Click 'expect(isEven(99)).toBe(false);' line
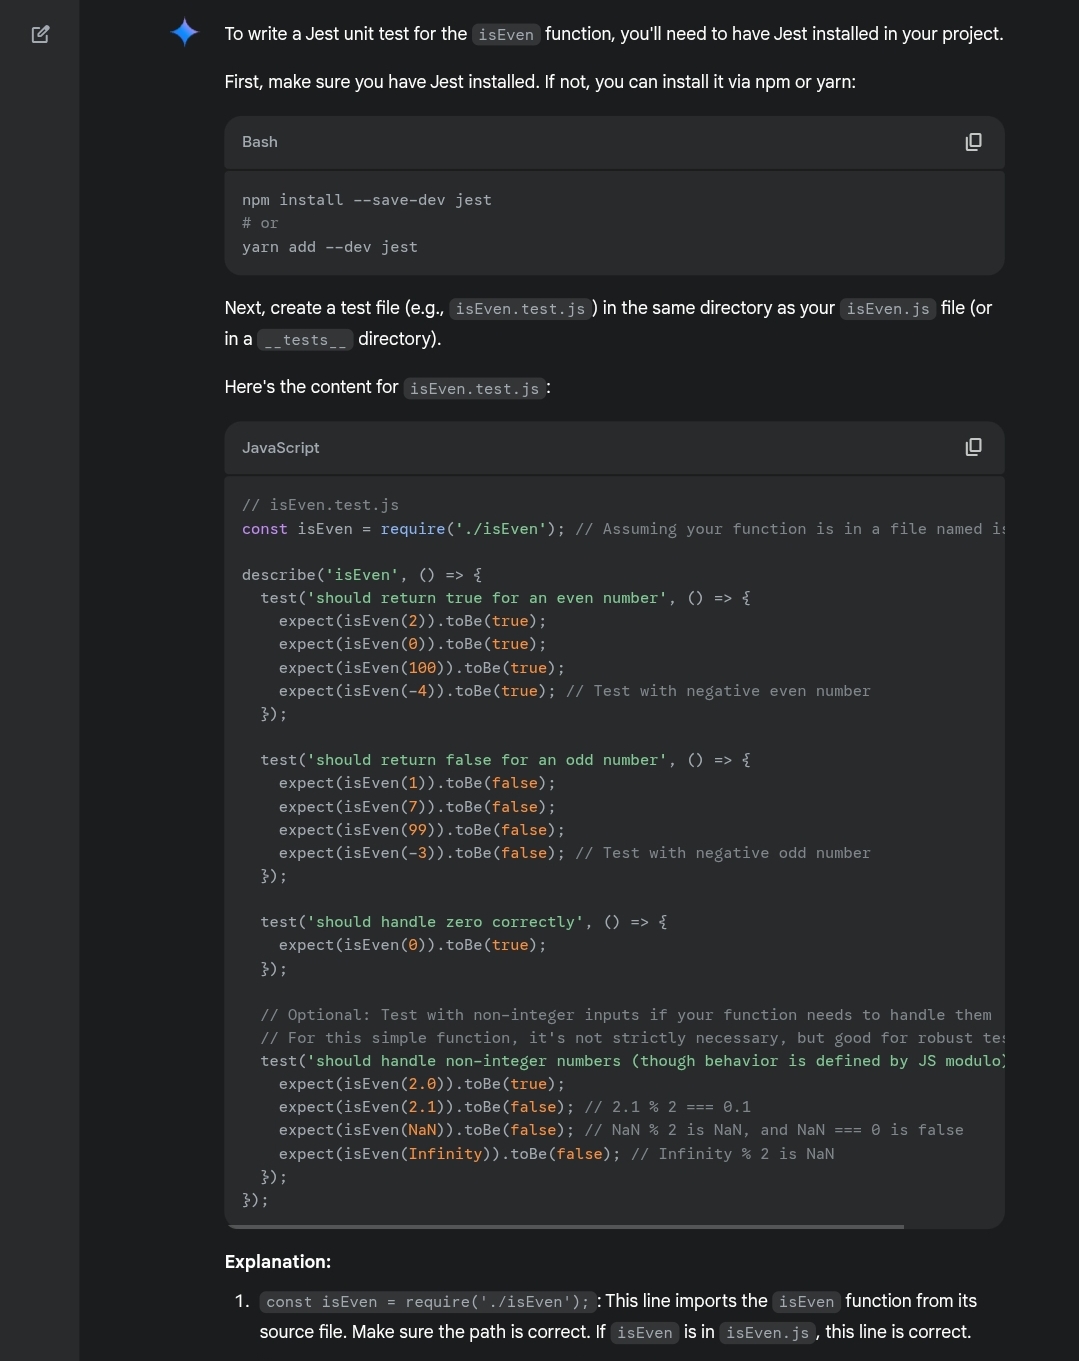1079x1361 pixels. [x=422, y=830]
